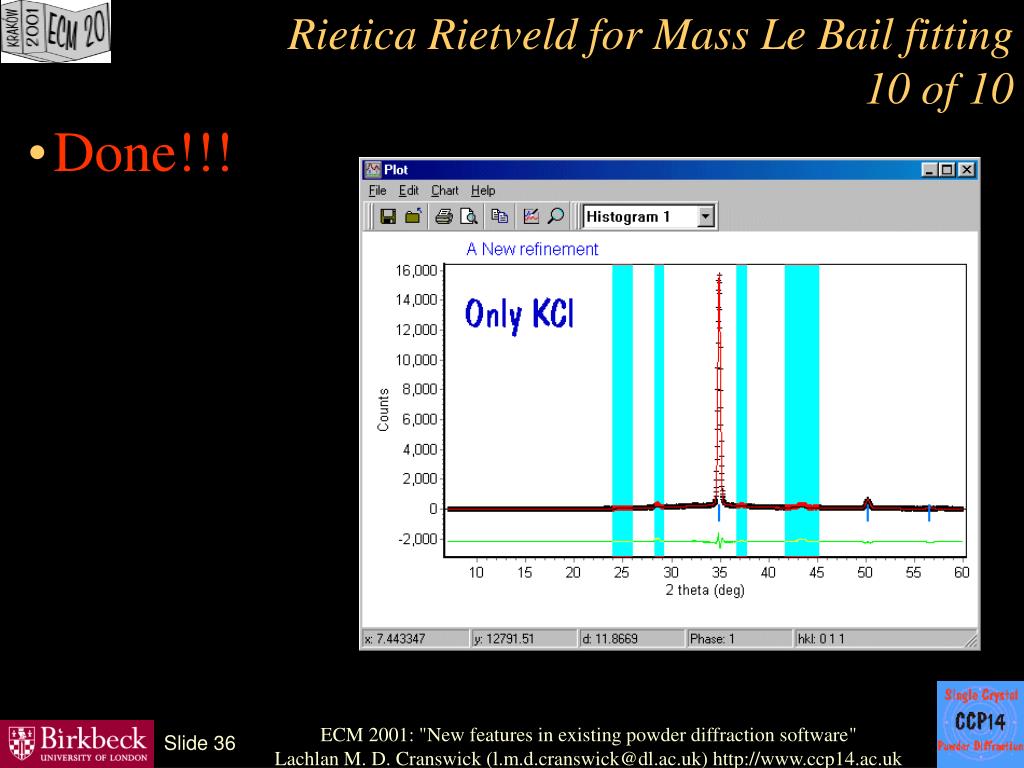Click the '2 theta (deg)' axis label

[705, 590]
